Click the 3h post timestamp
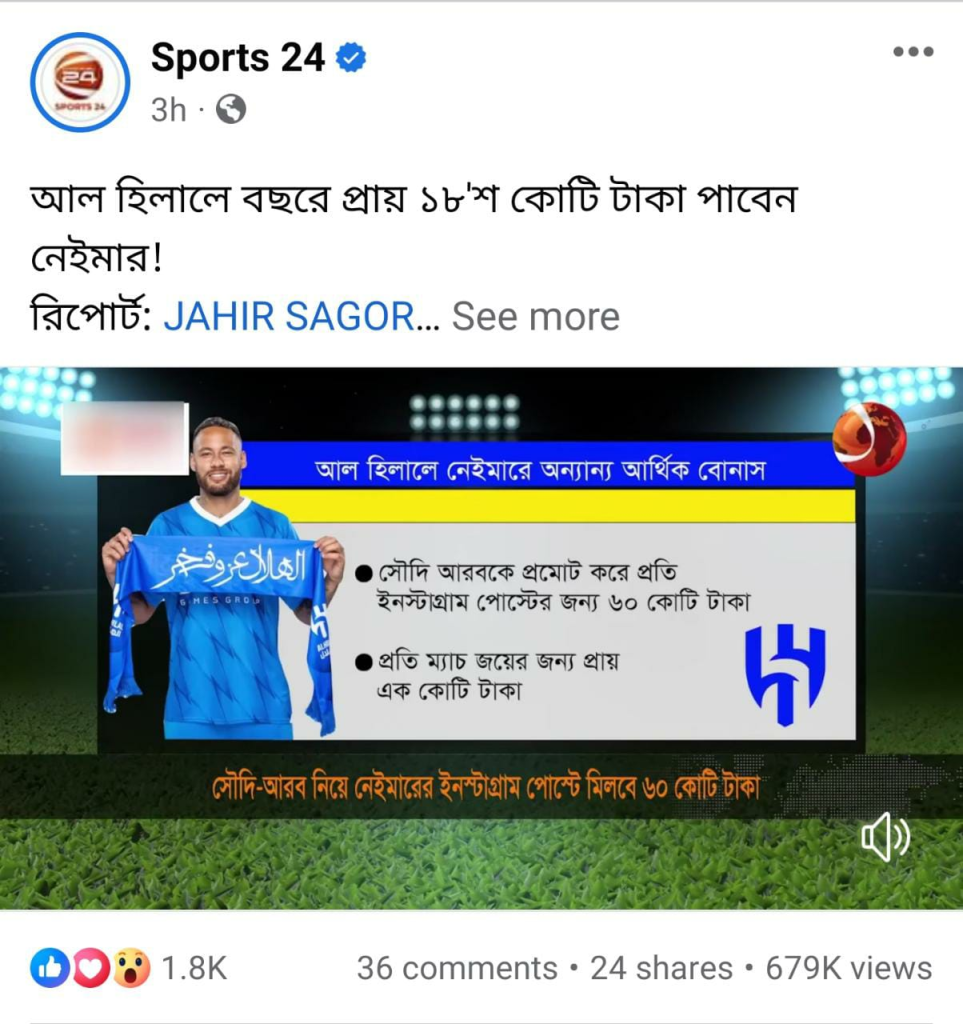 tap(168, 110)
